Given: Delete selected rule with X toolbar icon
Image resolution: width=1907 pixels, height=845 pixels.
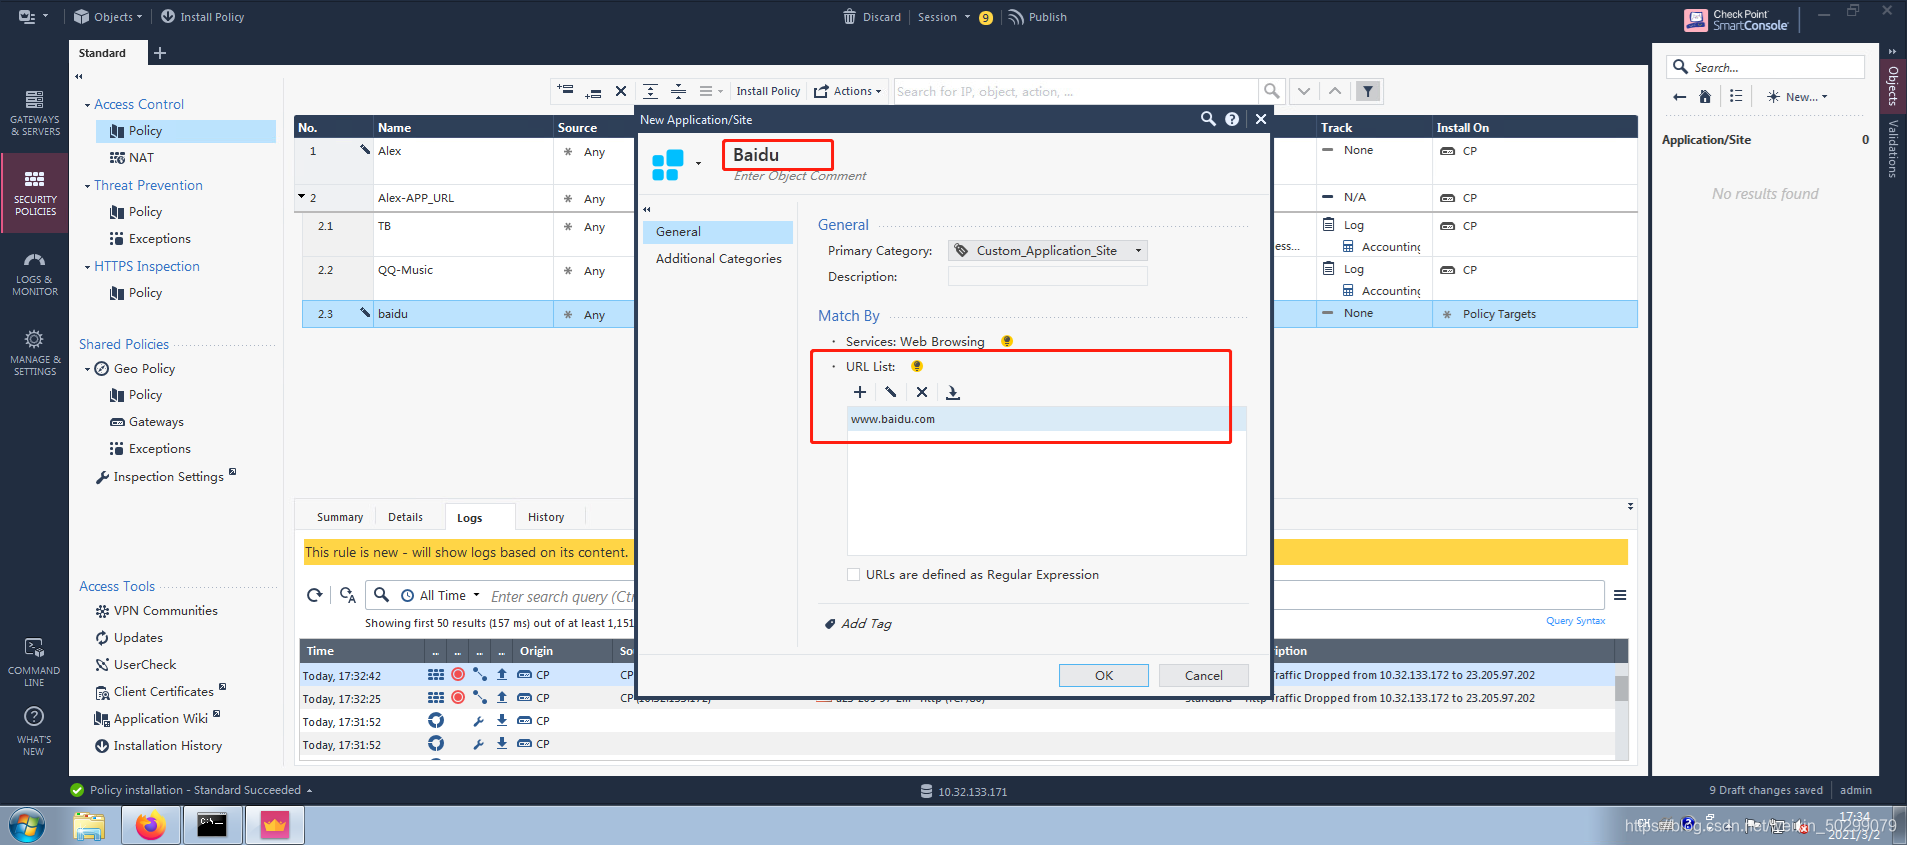Looking at the screenshot, I should click(621, 91).
